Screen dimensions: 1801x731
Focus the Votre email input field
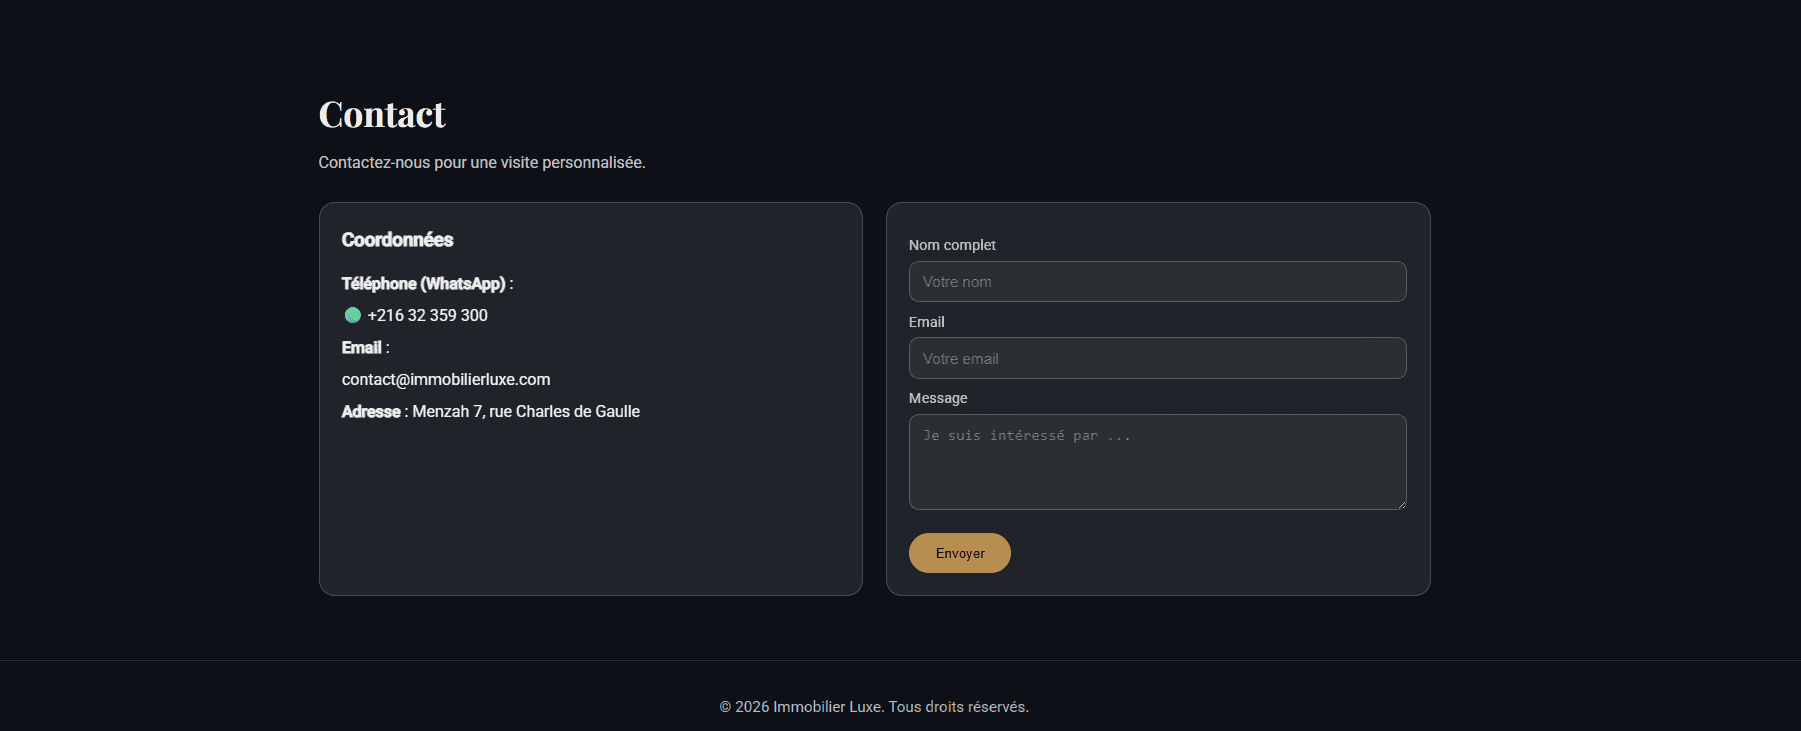point(1157,358)
